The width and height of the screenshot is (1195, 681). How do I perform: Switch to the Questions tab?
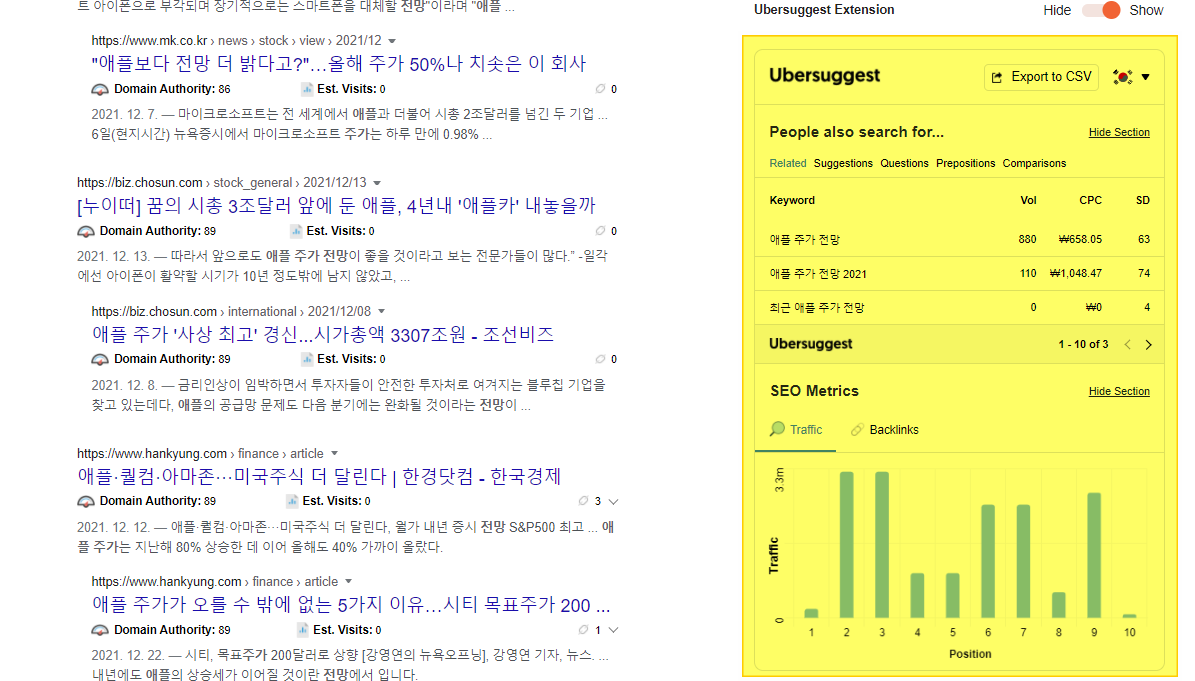pyautogui.click(x=904, y=163)
